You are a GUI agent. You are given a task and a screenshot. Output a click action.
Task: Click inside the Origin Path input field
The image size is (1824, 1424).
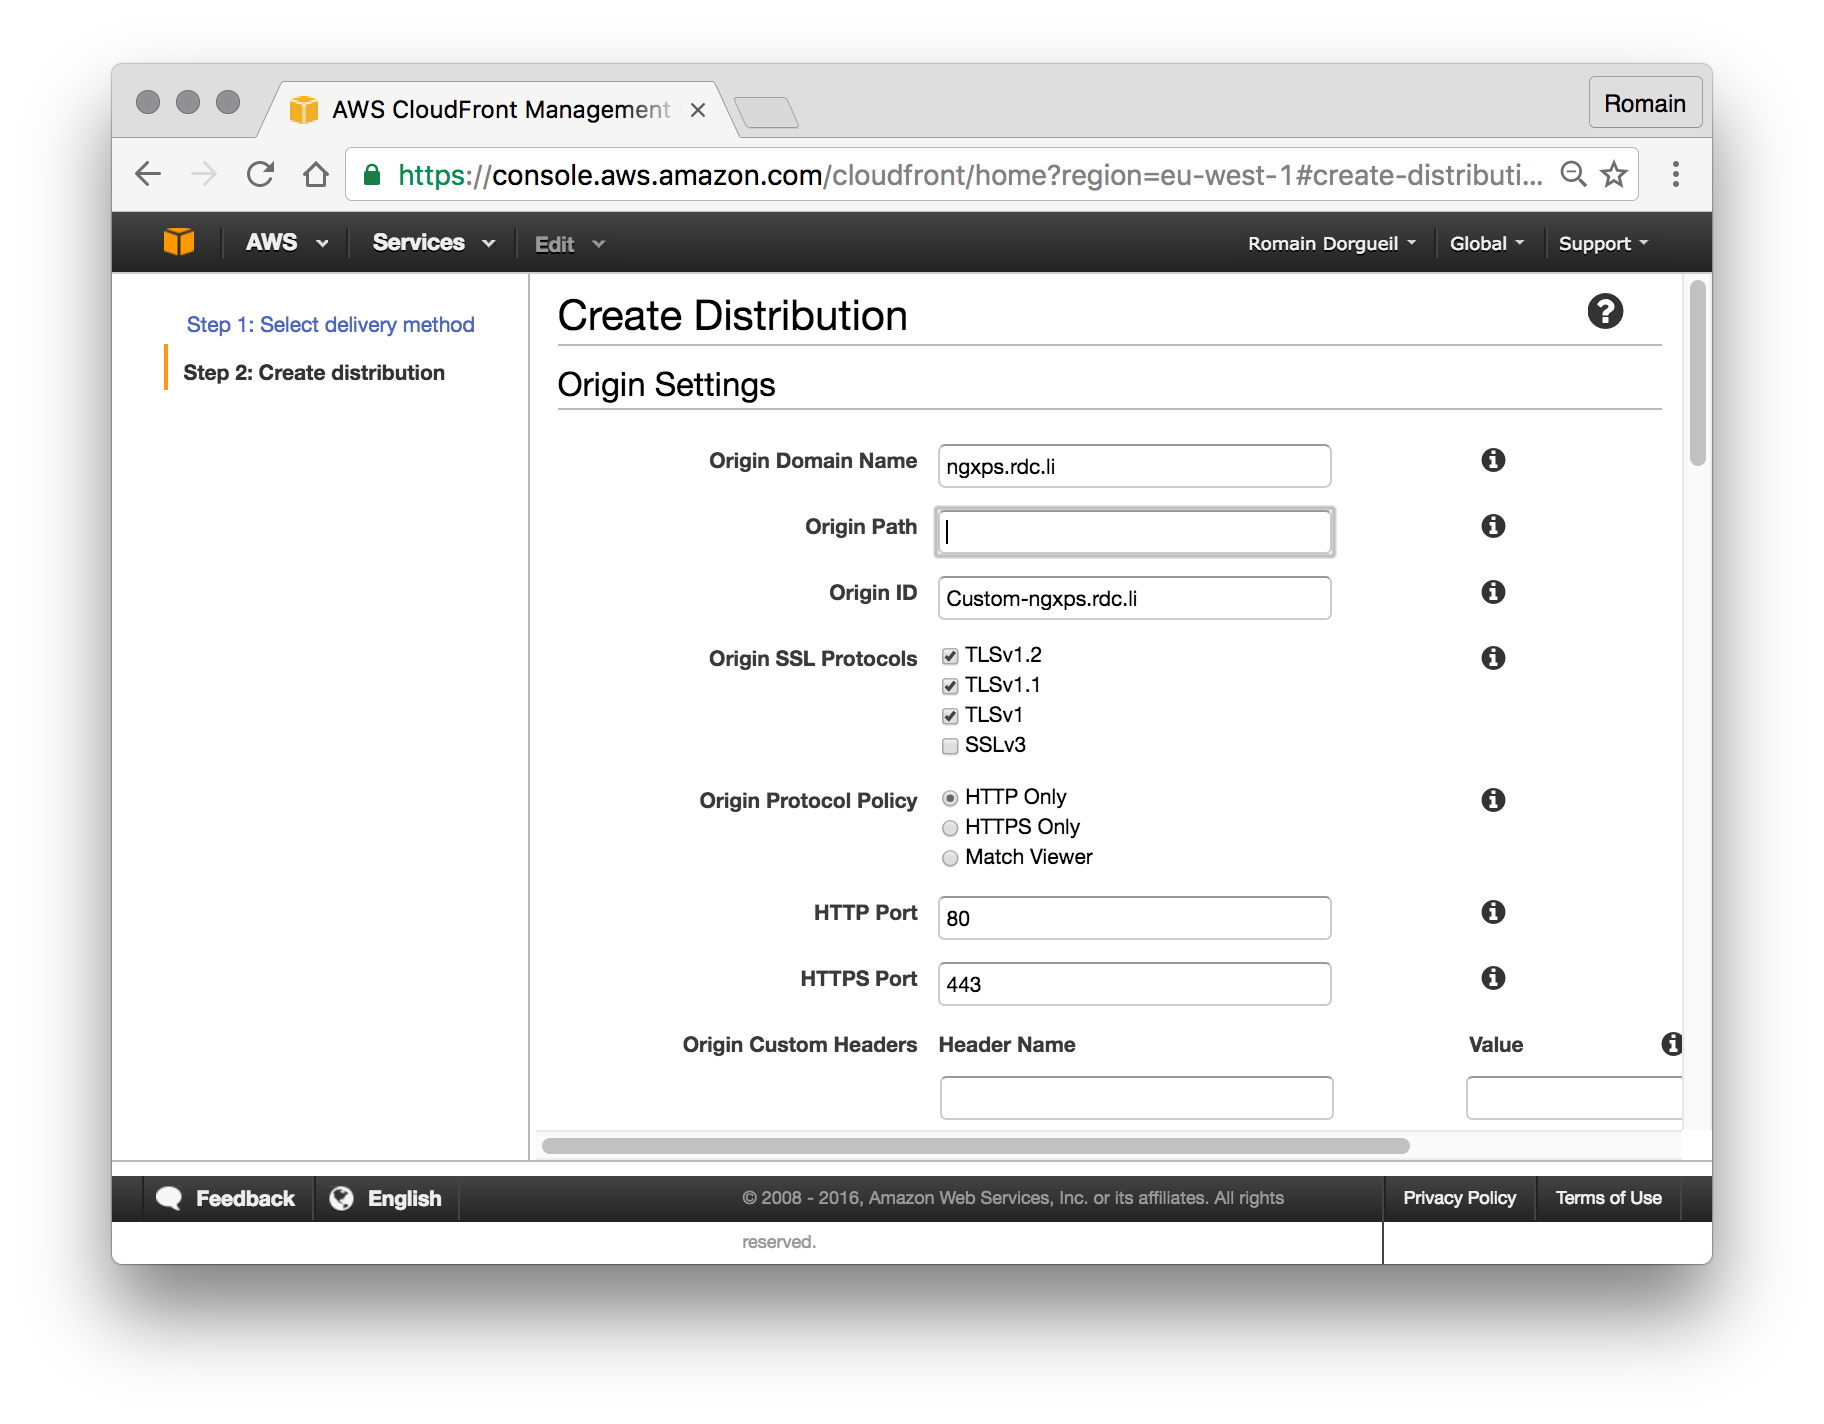1134,531
